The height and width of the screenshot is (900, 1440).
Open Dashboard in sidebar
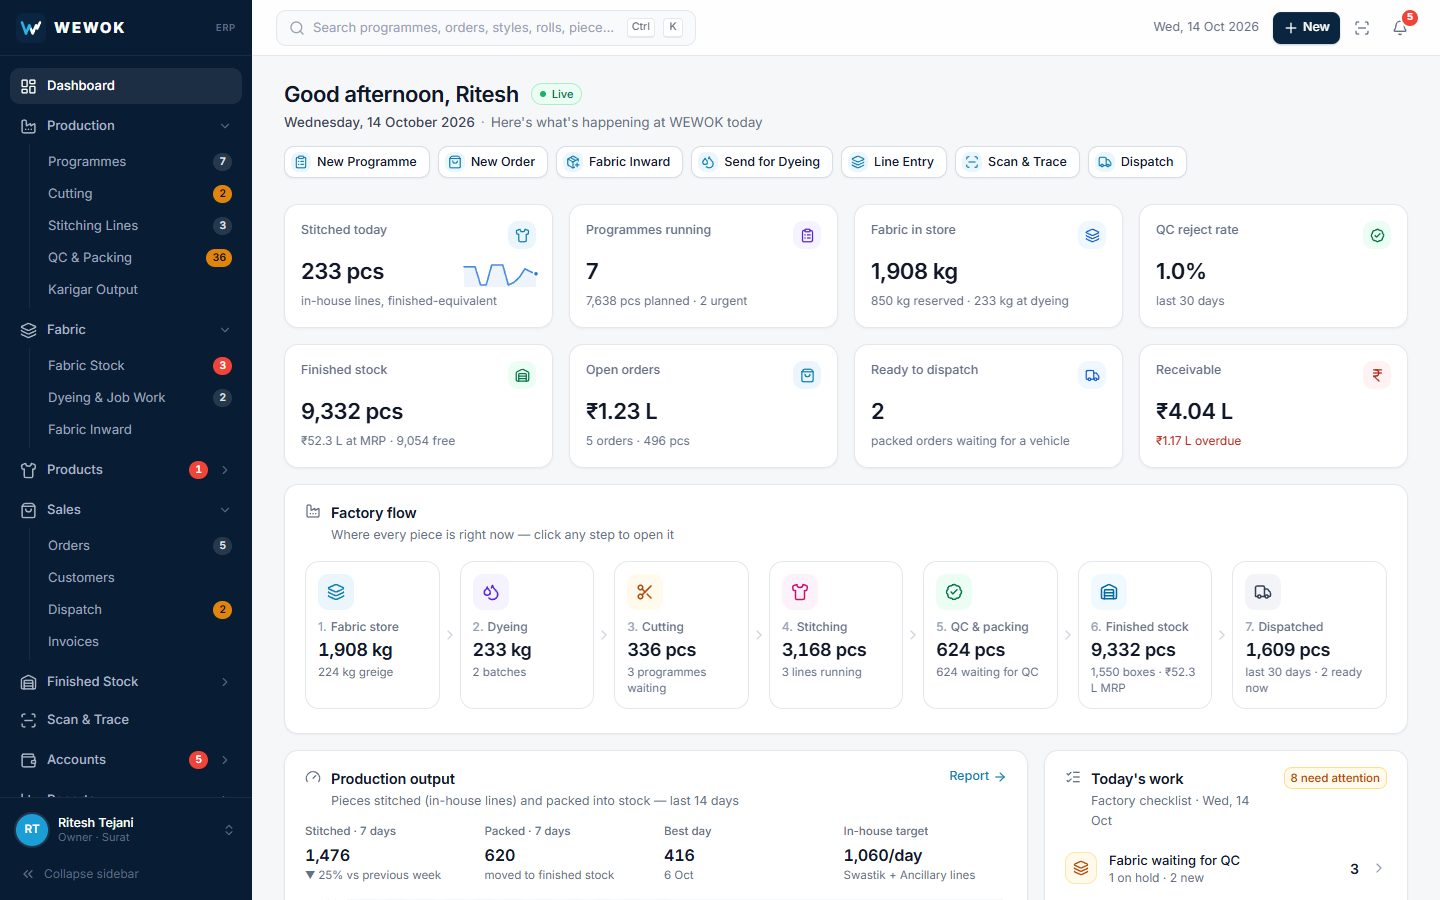click(x=126, y=86)
